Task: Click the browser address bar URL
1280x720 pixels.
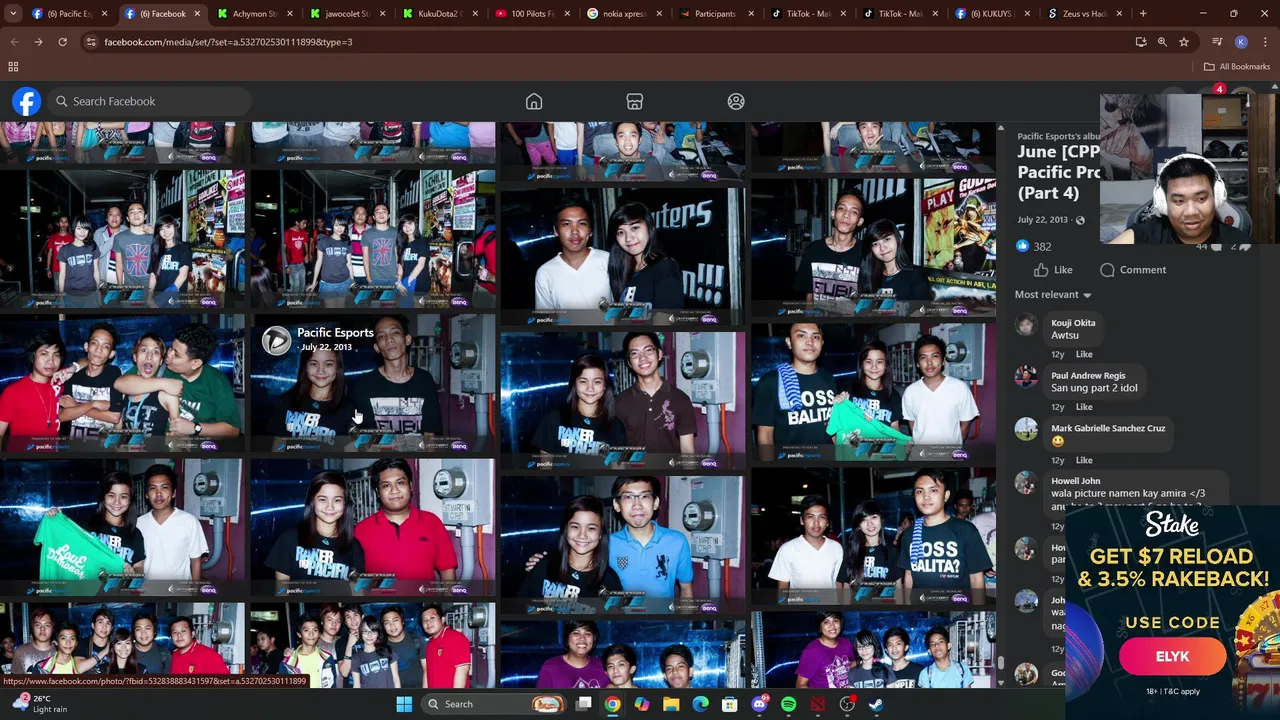Action: (x=228, y=42)
